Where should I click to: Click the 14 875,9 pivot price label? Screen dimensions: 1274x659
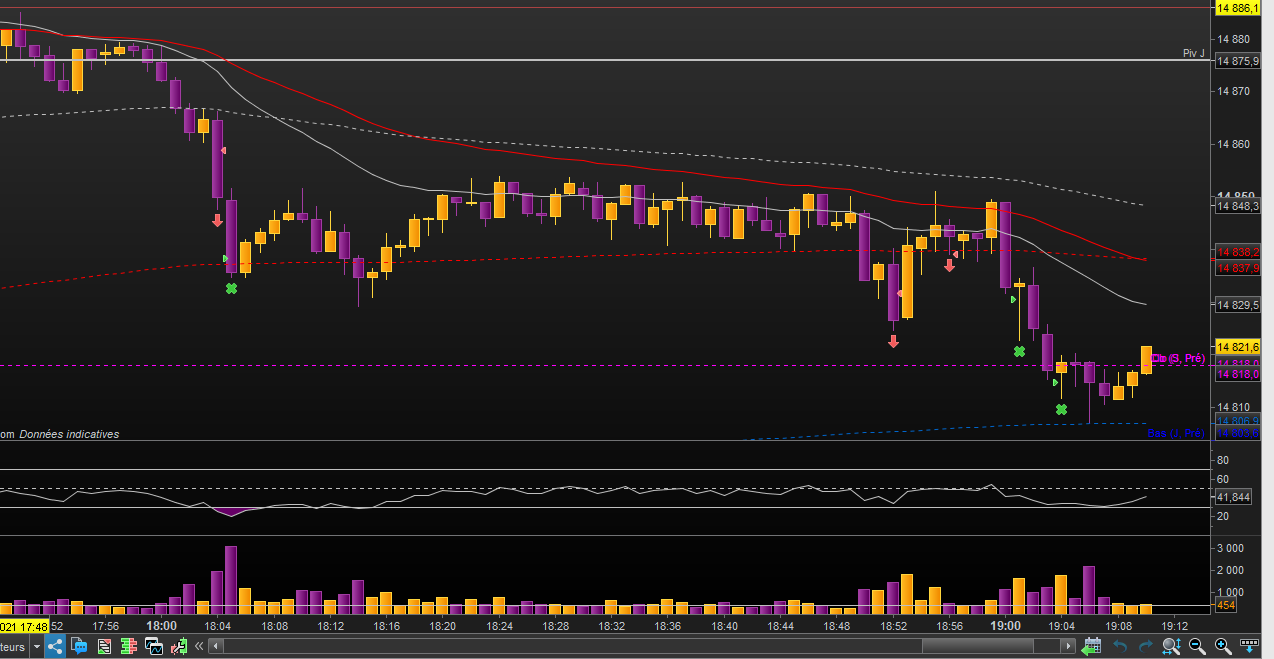[1238, 61]
